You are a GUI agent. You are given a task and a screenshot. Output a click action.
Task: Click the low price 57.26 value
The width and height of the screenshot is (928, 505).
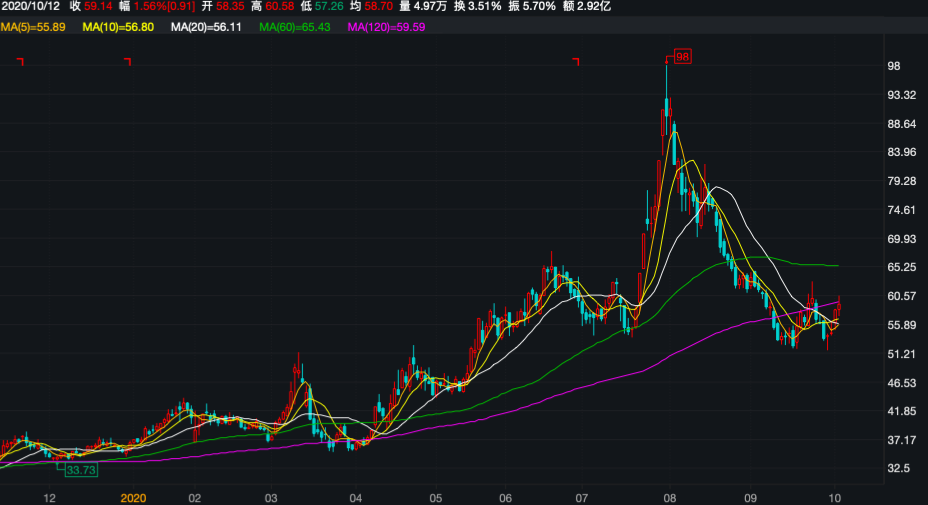(x=329, y=6)
